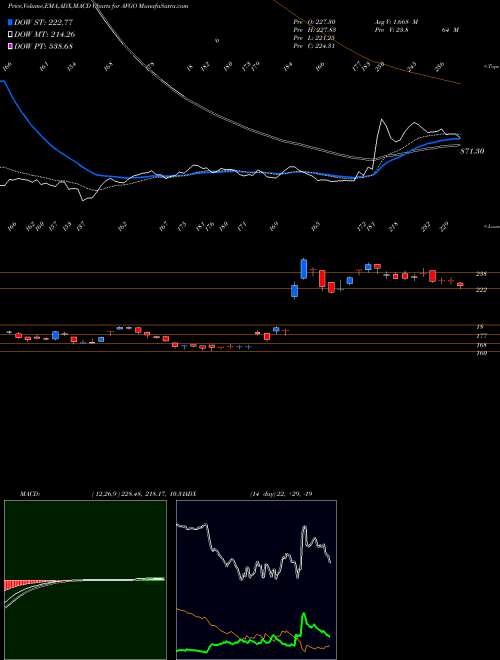Image resolution: width=500 pixels, height=660 pixels.
Task: Click the green +DI line peak in ADX panel
Action: (x=303, y=615)
